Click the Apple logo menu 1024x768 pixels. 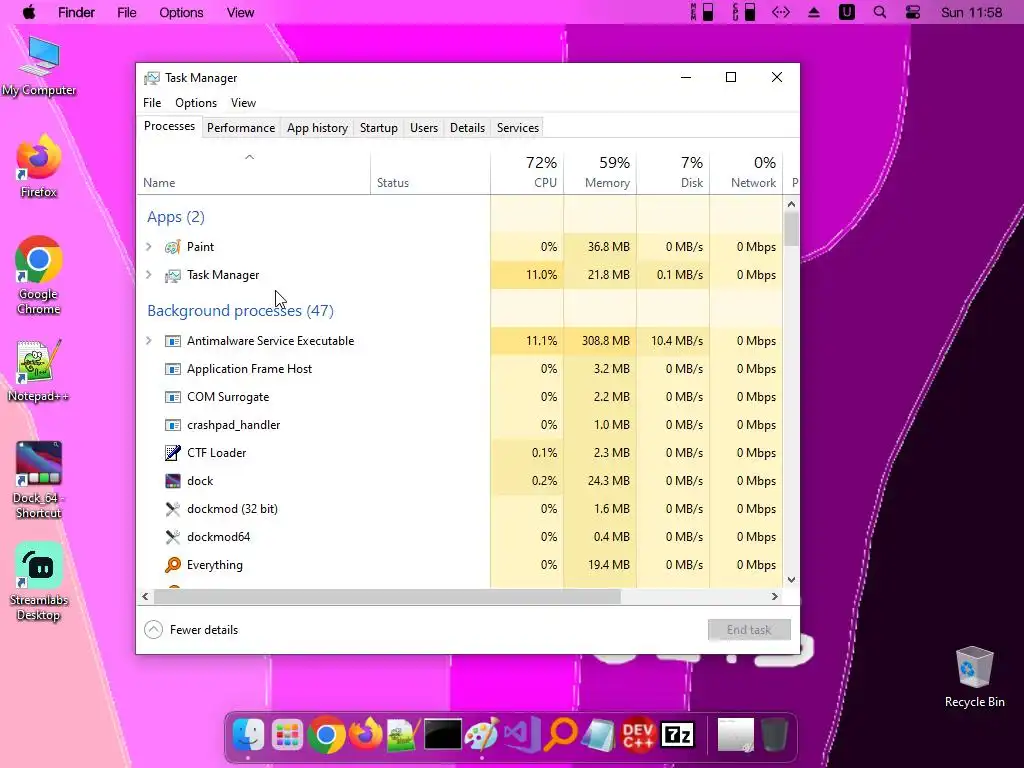29,12
